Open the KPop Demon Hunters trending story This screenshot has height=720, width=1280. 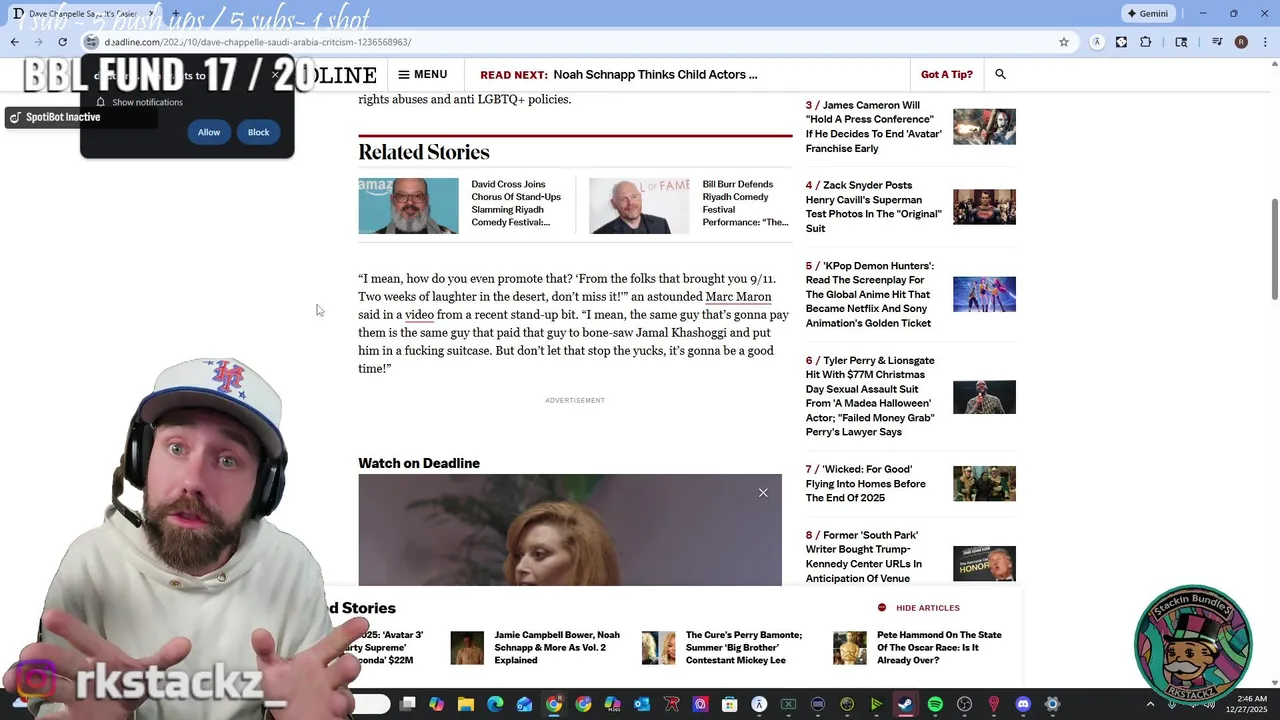(x=870, y=295)
